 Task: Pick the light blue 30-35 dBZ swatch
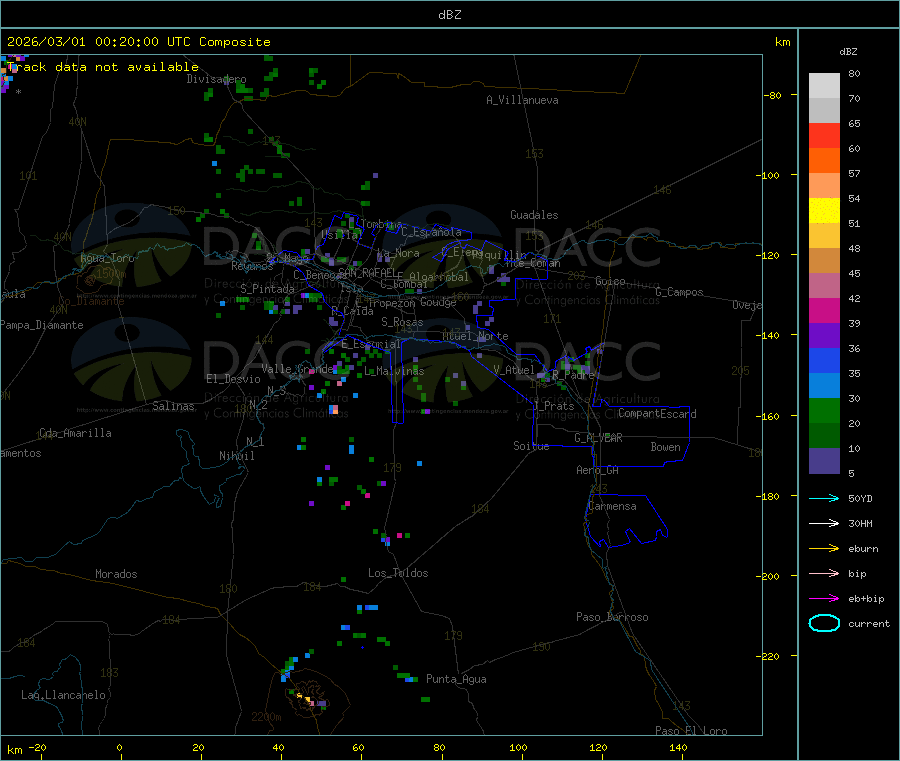pyautogui.click(x=824, y=386)
